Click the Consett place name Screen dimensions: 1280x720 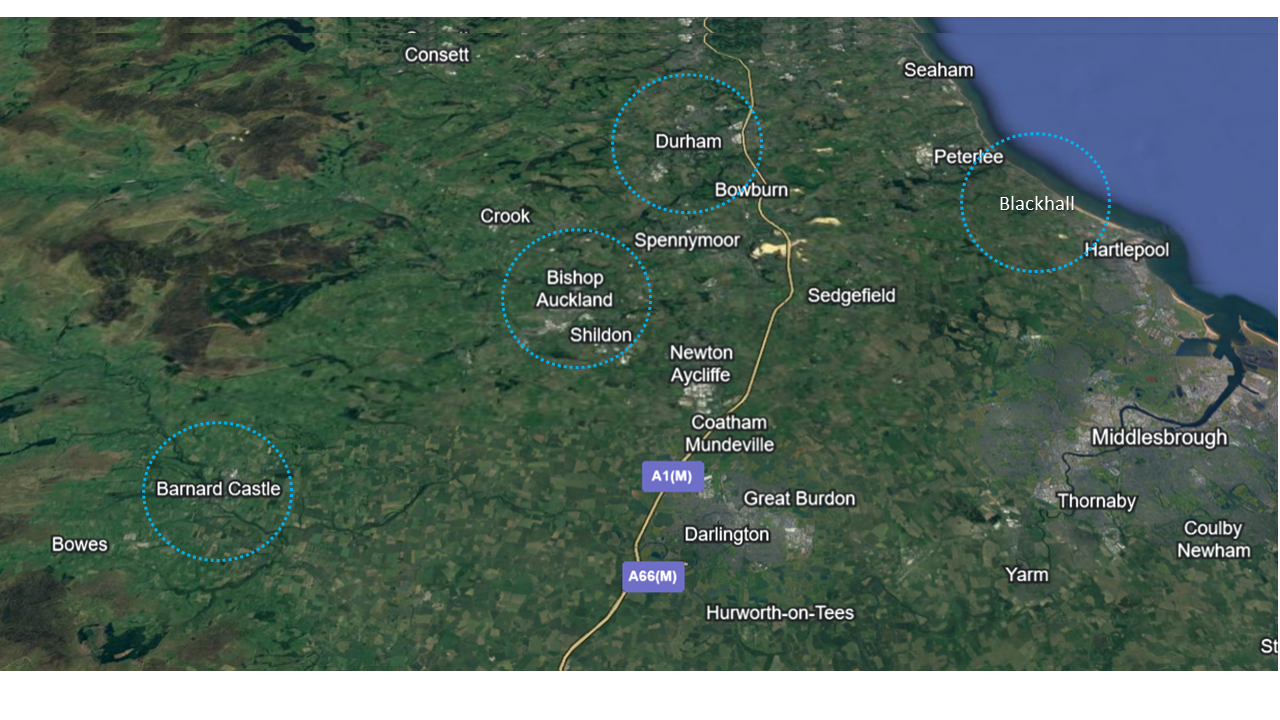[437, 55]
